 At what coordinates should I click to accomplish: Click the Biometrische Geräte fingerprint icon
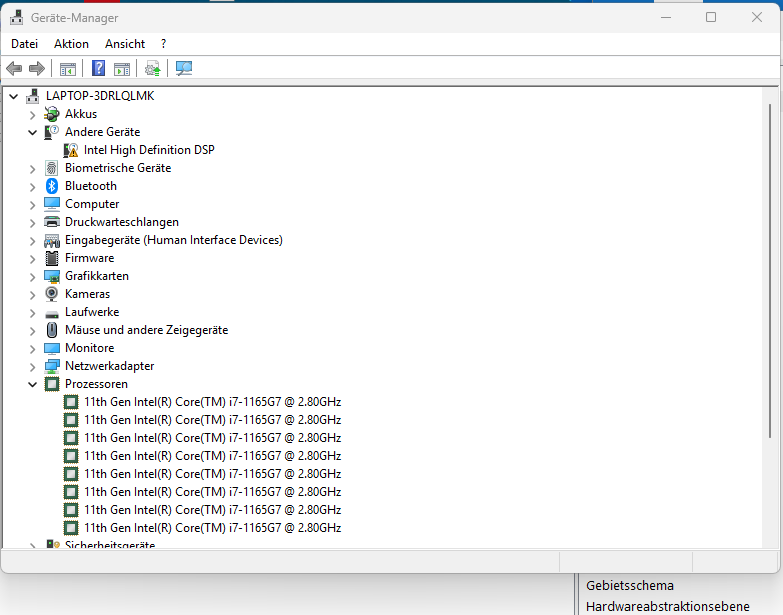(x=51, y=168)
